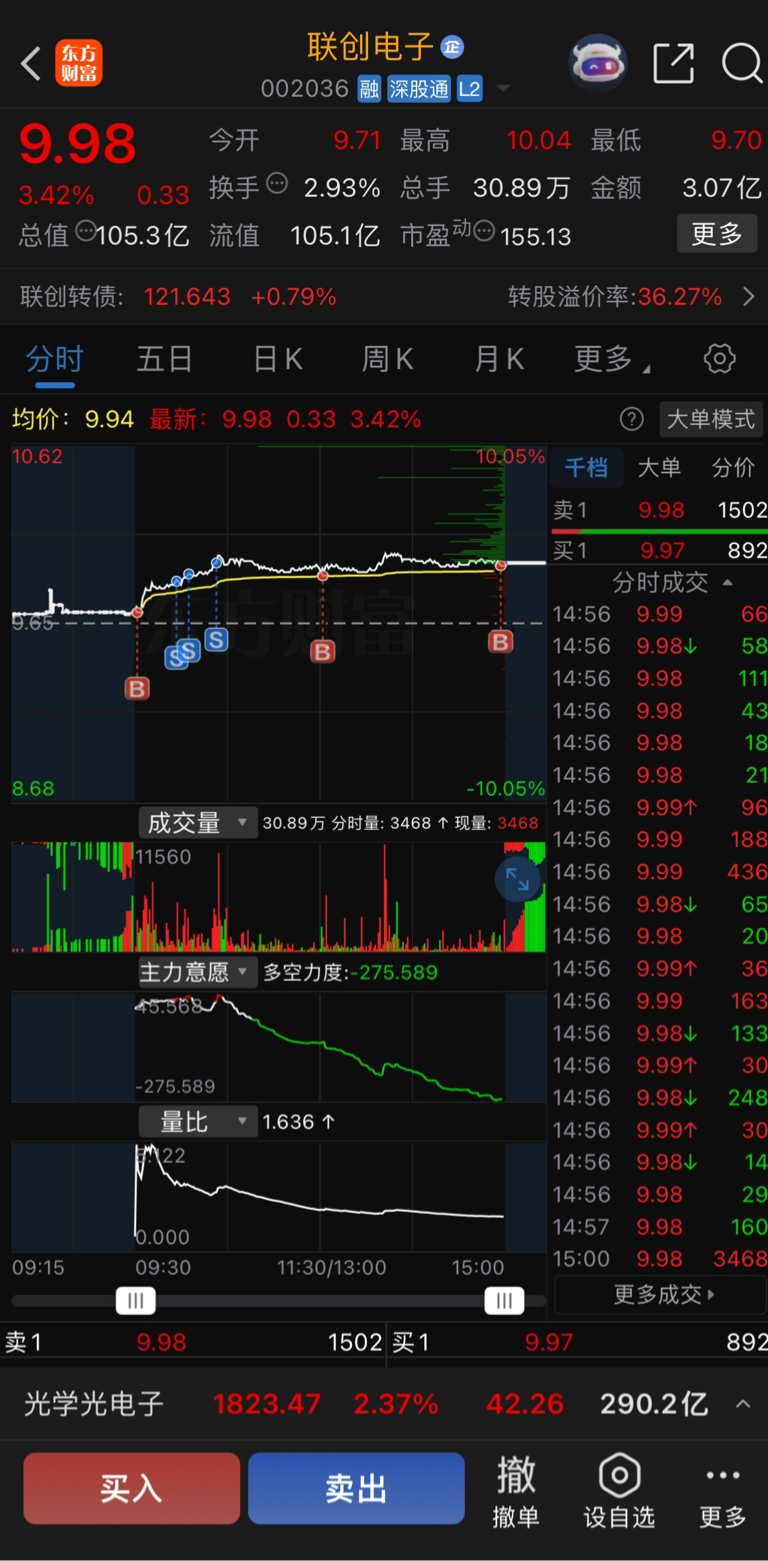
Task: Share this stock page
Action: pyautogui.click(x=673, y=63)
